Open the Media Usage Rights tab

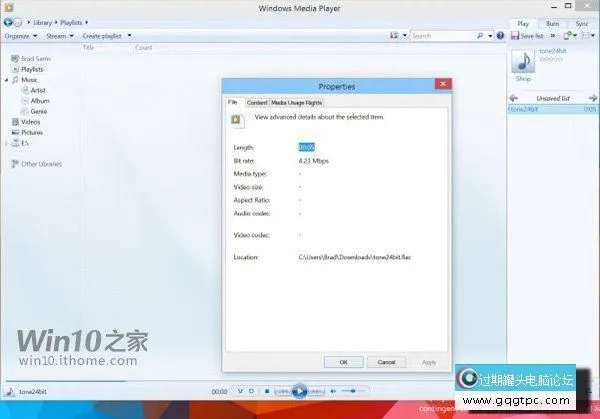[x=297, y=102]
